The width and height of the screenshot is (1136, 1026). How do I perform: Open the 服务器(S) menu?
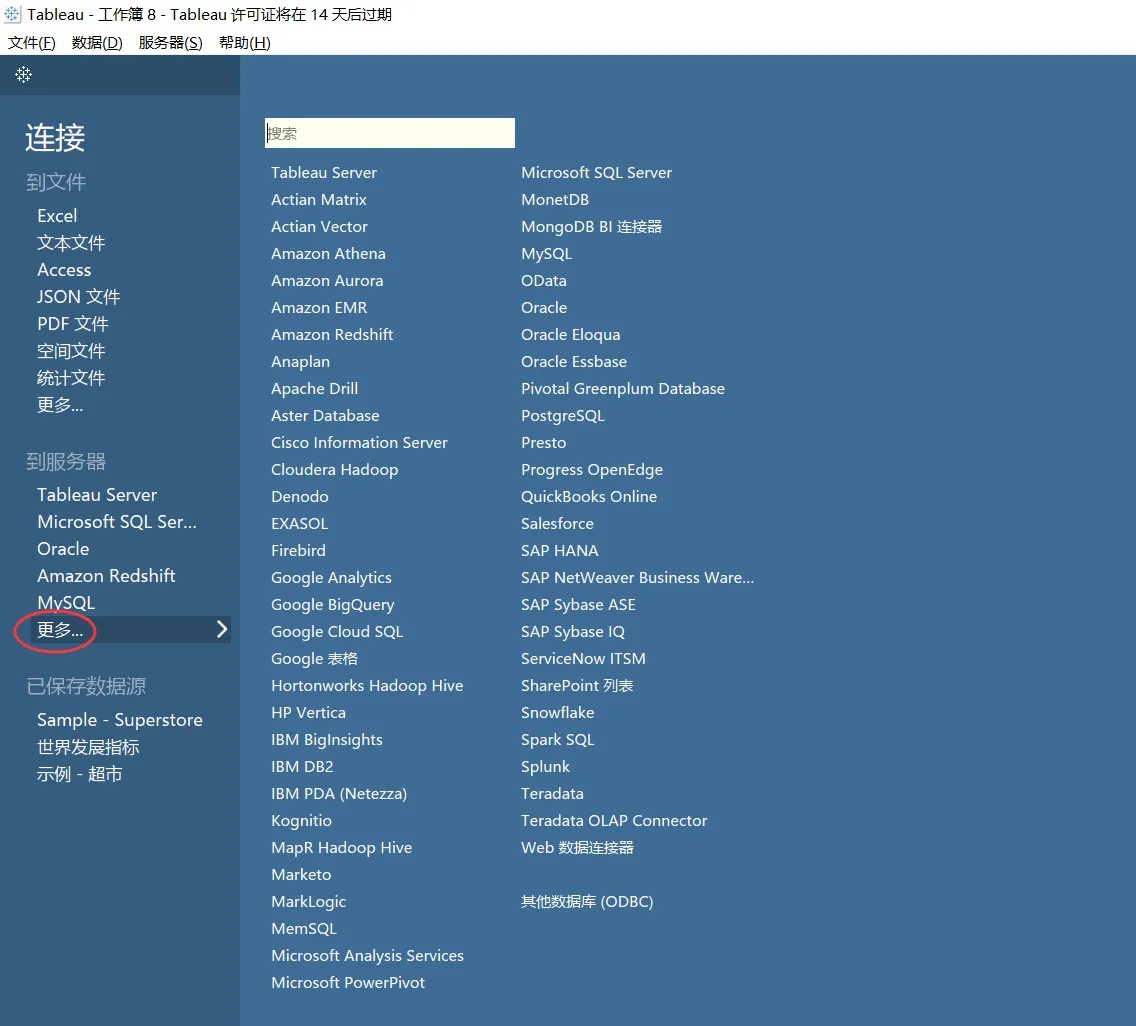170,43
